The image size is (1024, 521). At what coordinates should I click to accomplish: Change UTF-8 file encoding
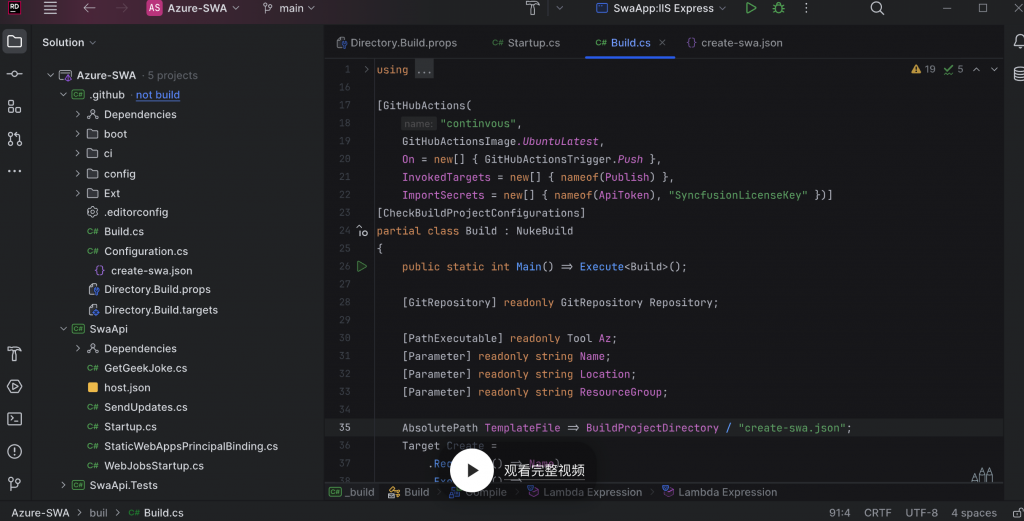point(921,513)
